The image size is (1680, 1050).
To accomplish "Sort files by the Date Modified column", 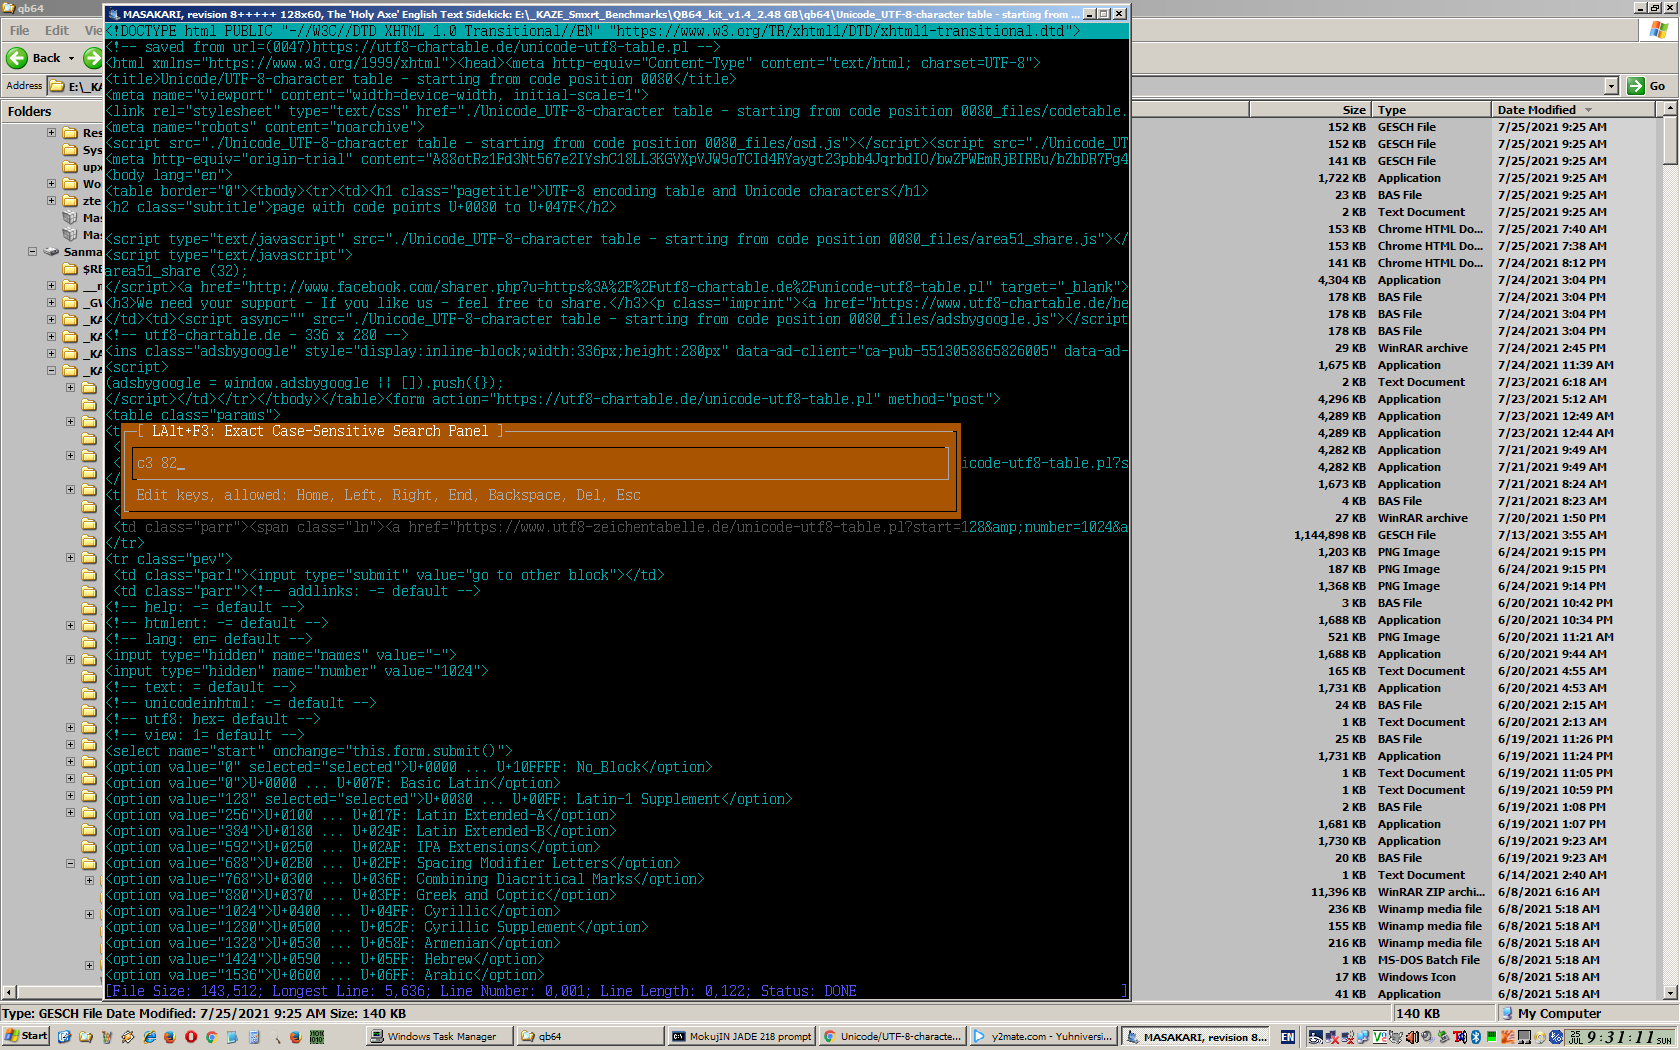I will [x=1536, y=110].
